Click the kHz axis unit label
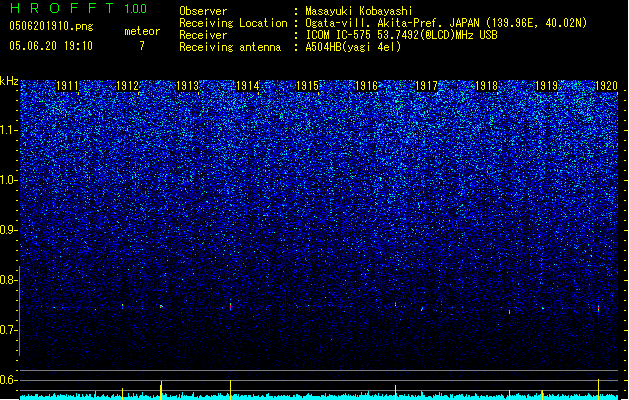This screenshot has width=629, height=400. pyautogui.click(x=9, y=81)
